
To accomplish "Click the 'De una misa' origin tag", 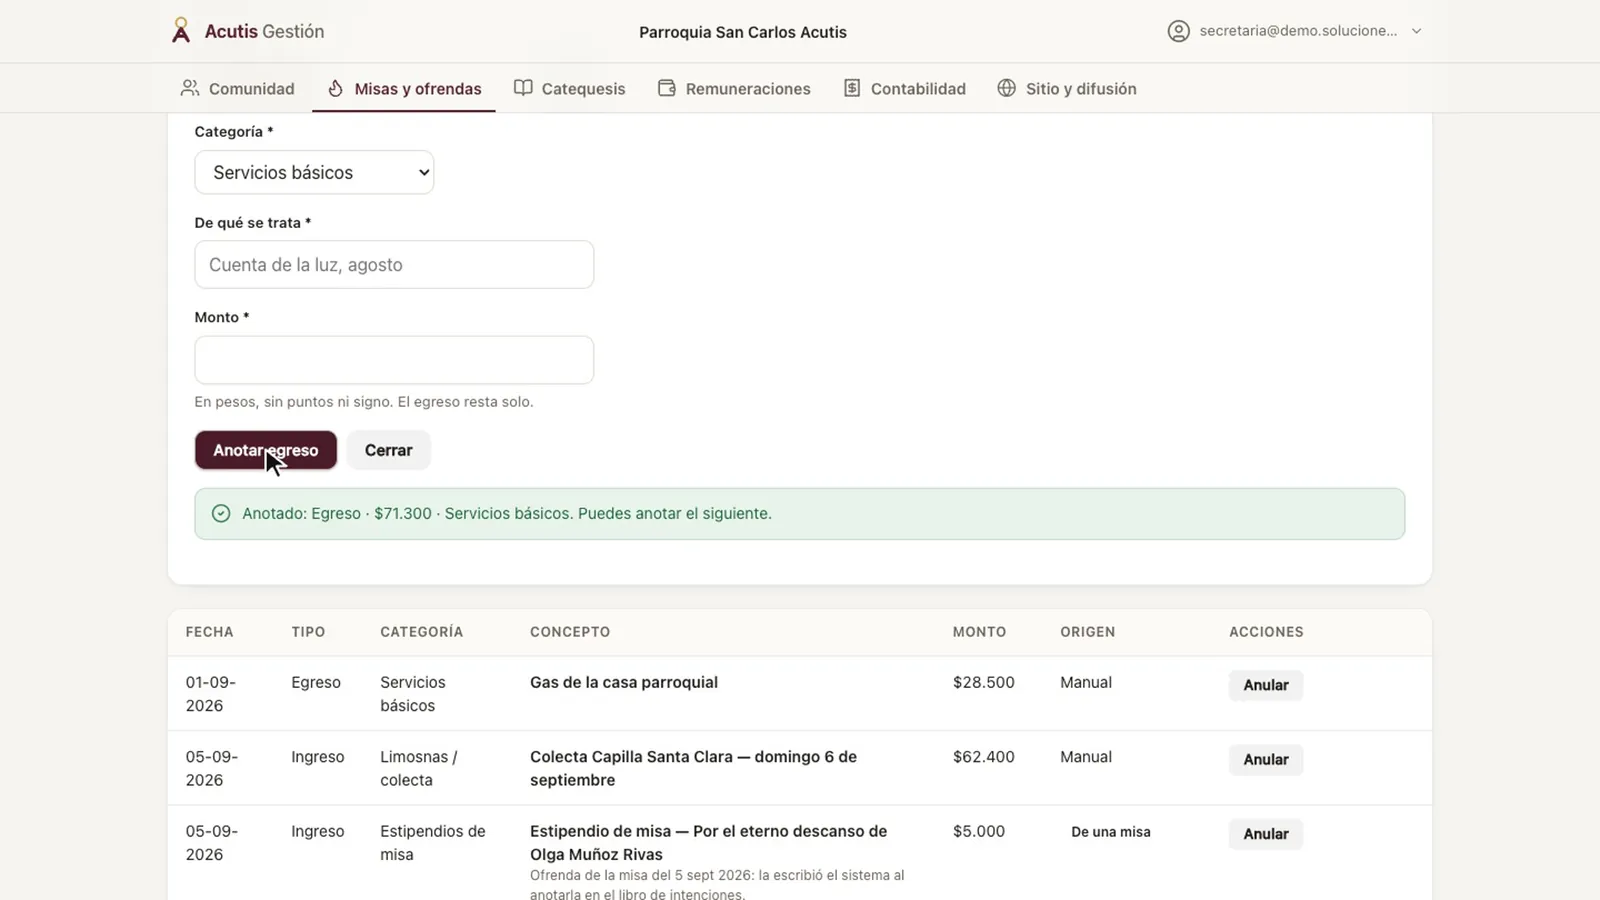I will (x=1111, y=832).
